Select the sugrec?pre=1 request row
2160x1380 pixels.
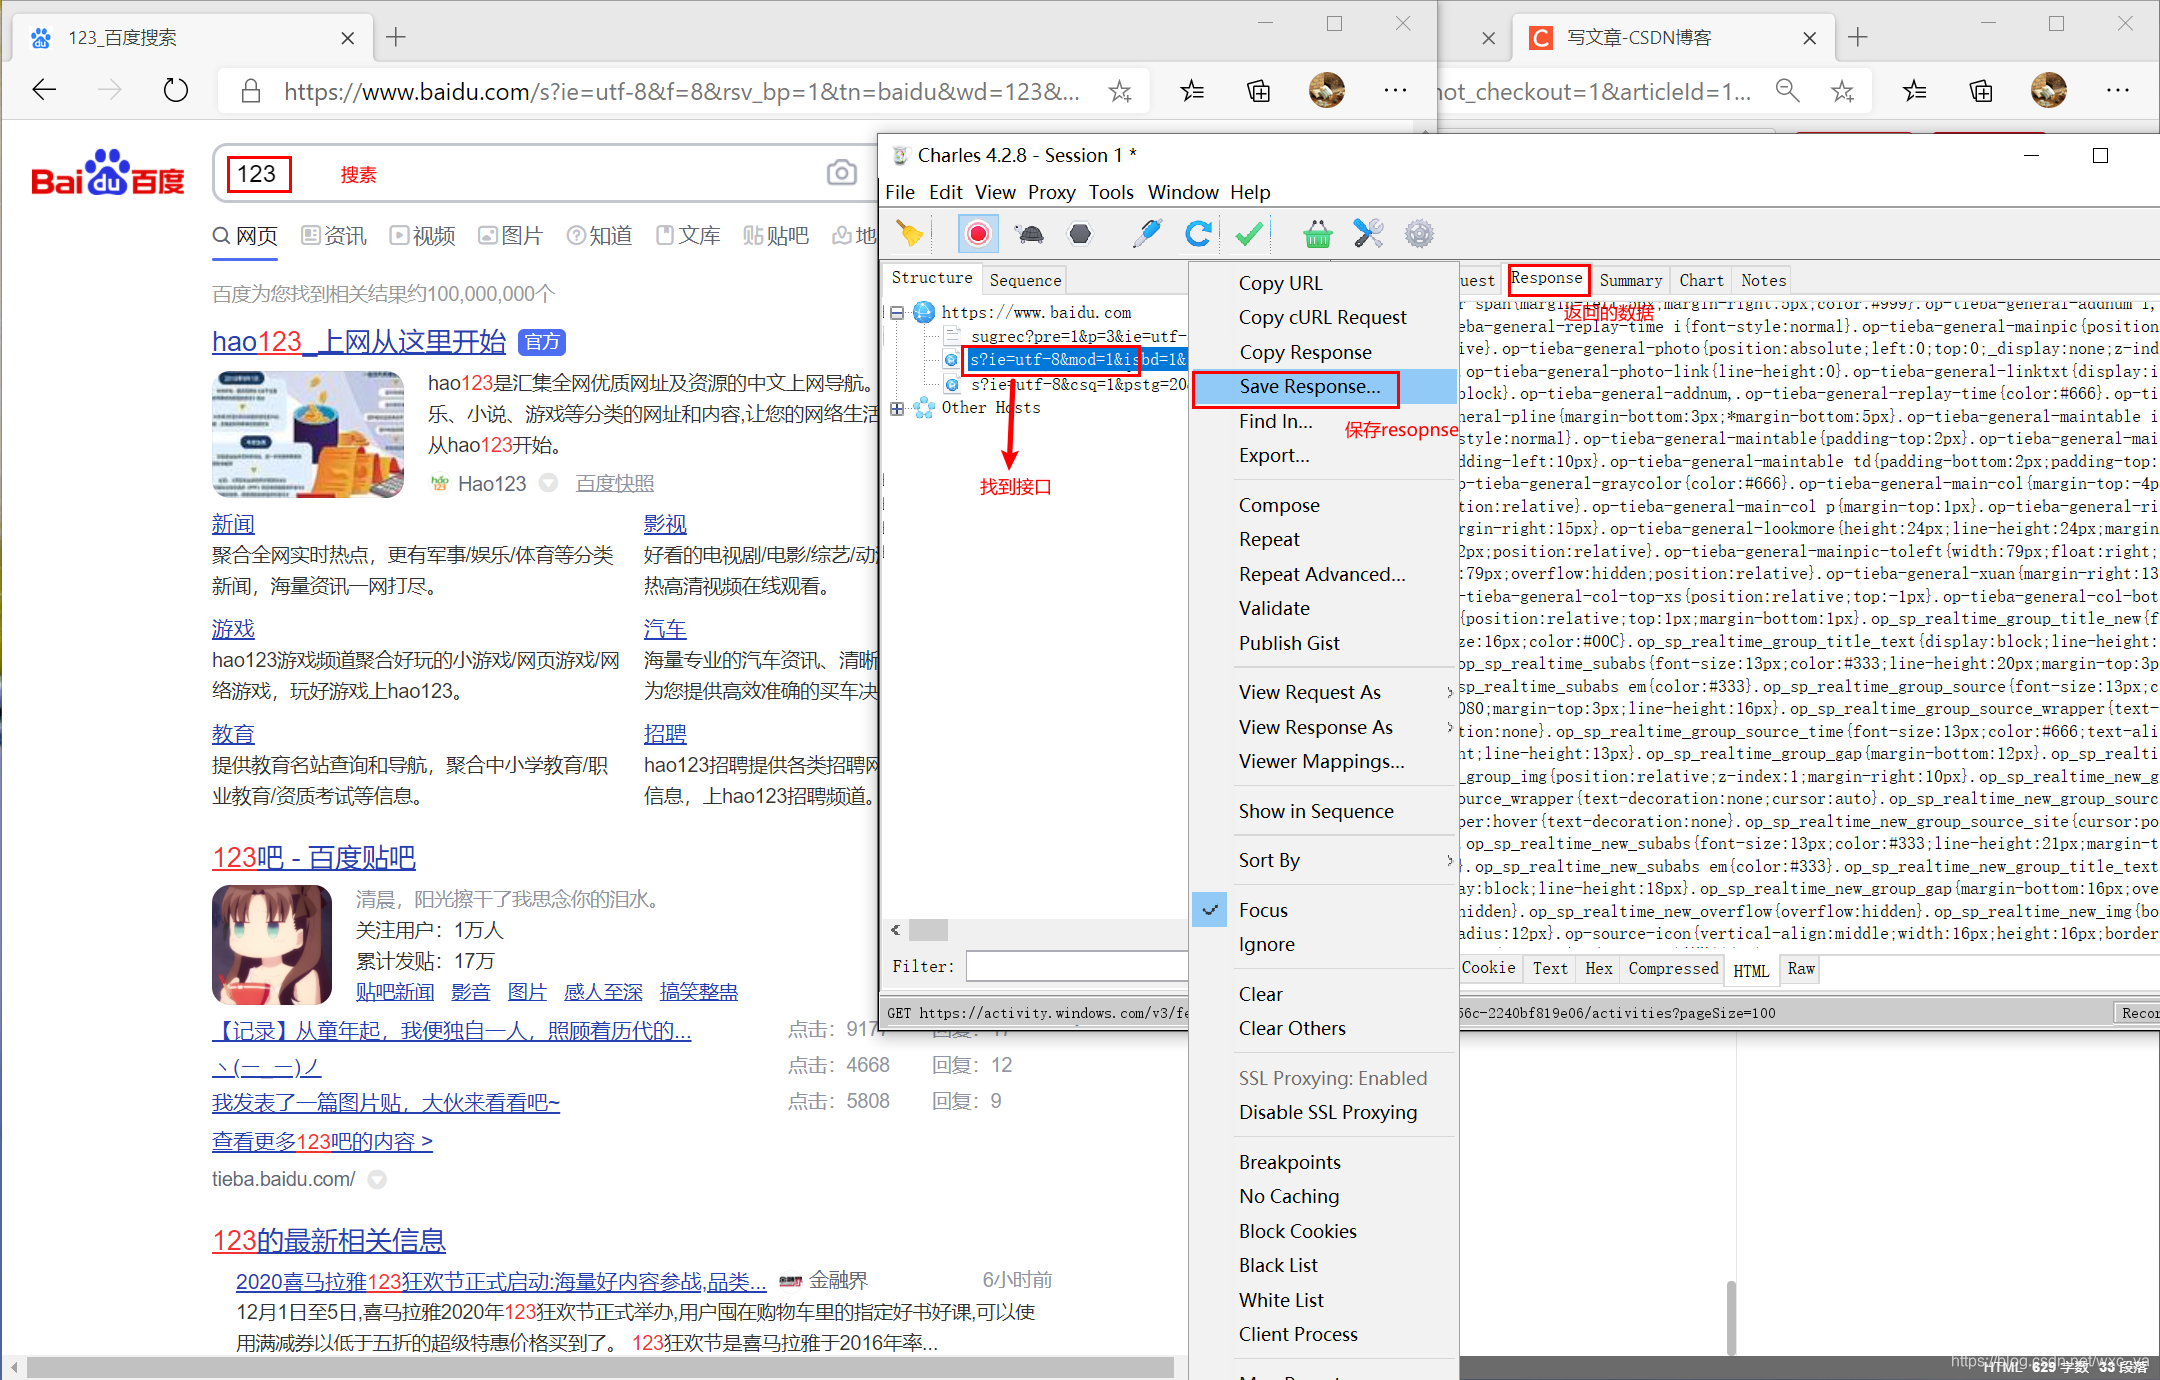pos(1077,336)
